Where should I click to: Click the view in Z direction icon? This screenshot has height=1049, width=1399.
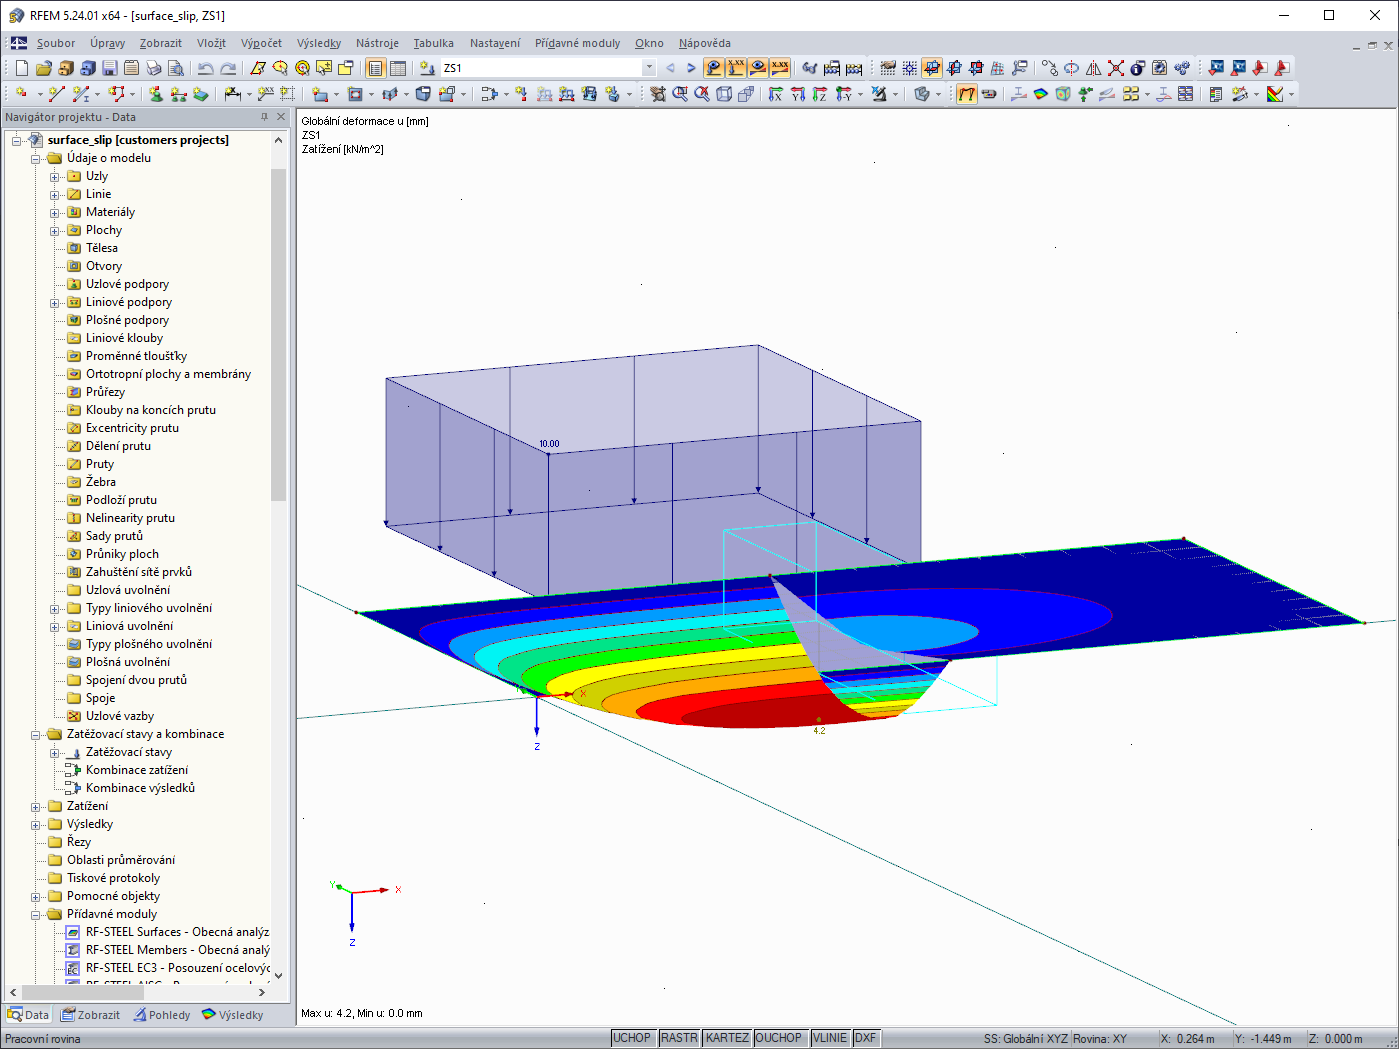[820, 94]
